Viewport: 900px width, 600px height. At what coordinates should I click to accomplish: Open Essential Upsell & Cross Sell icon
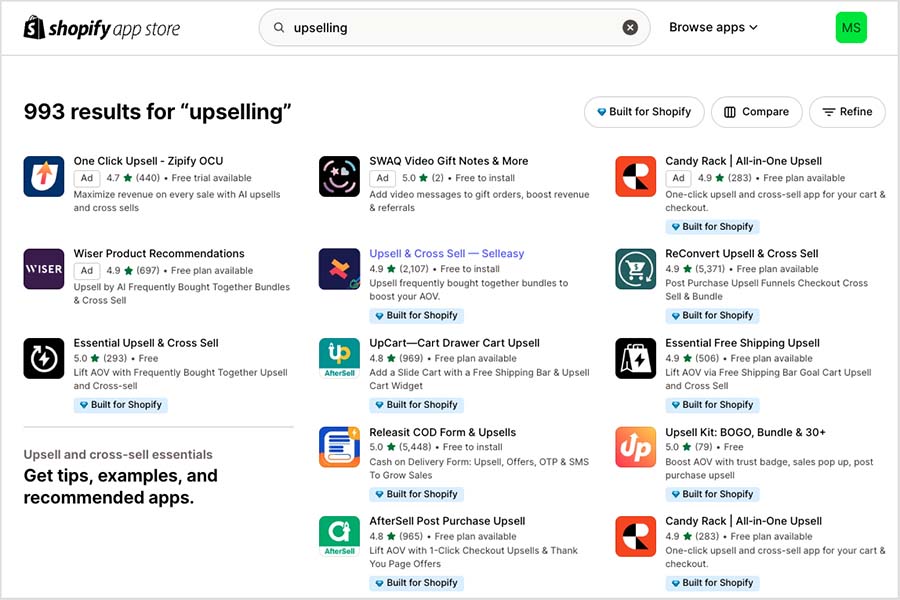pos(44,358)
